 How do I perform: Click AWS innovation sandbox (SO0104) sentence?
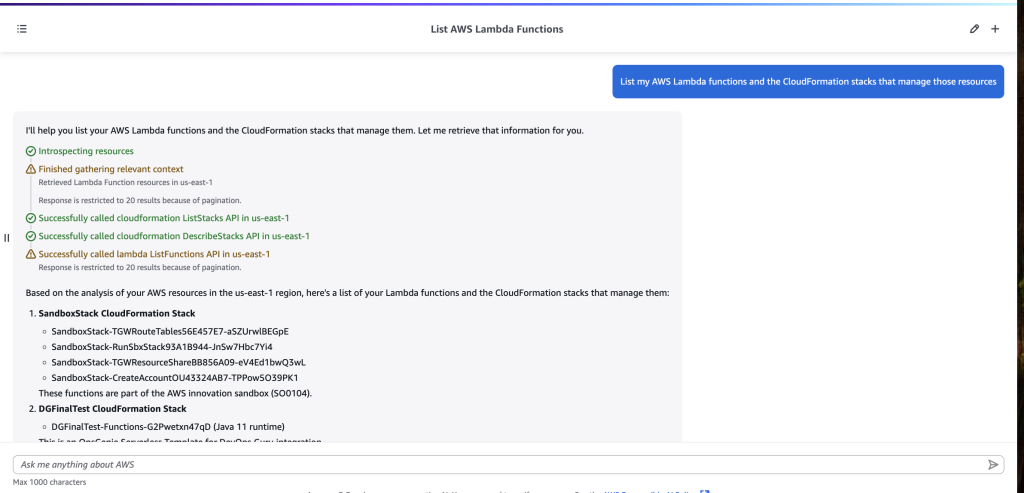tap(174, 393)
